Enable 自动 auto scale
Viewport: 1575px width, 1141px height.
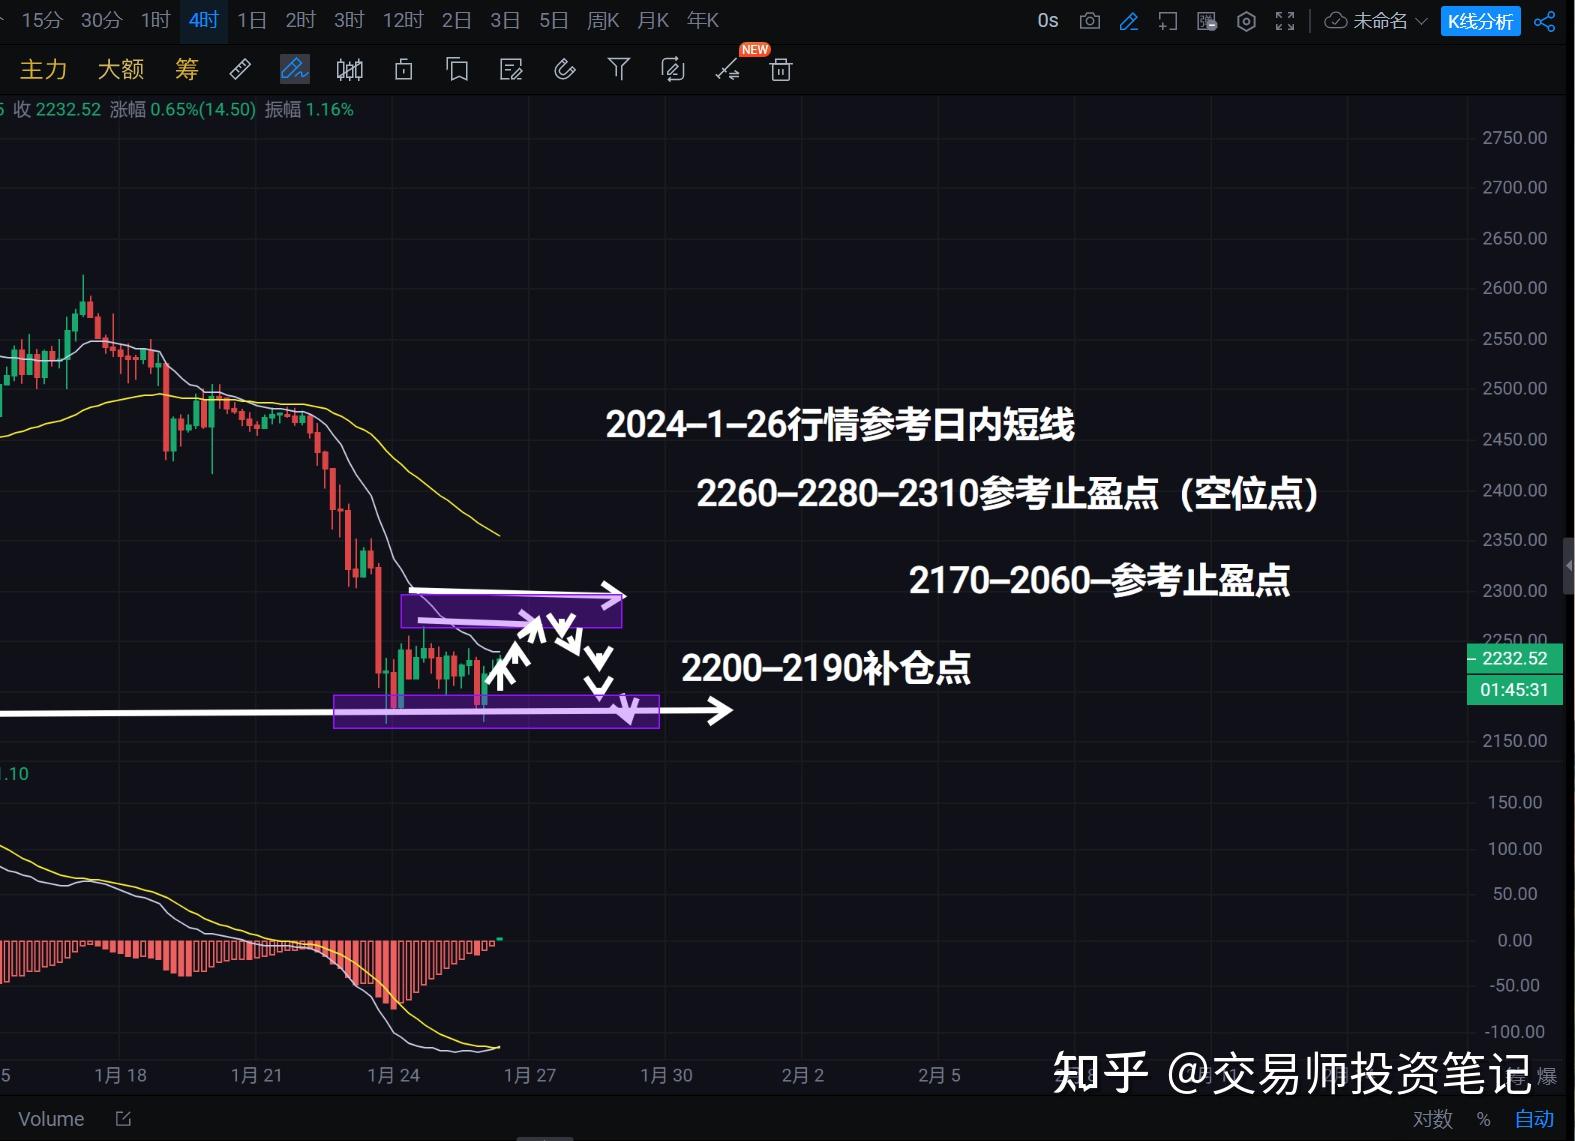[1534, 1119]
